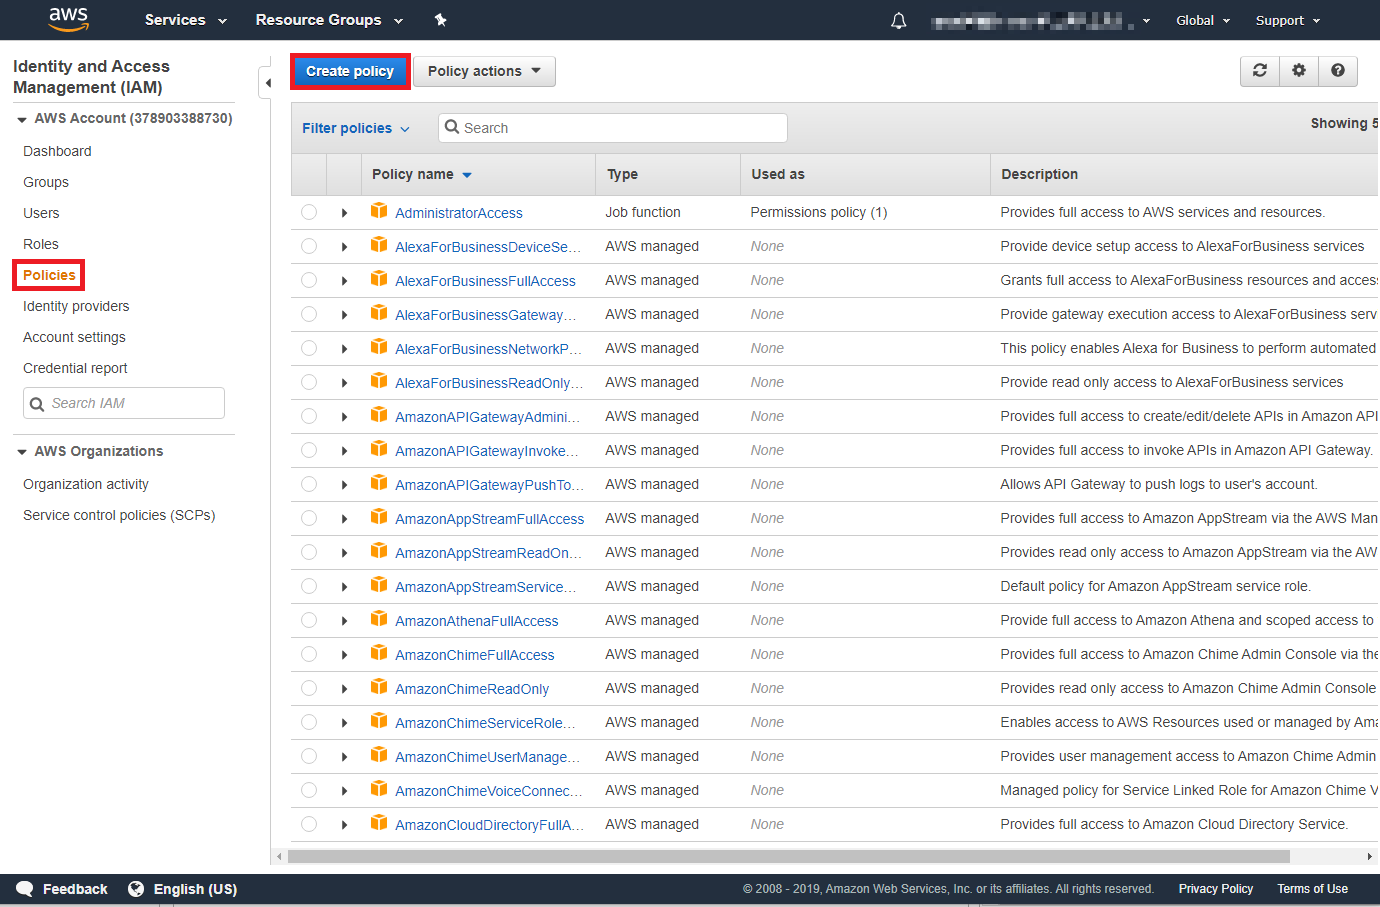Click the Create policy button

pyautogui.click(x=350, y=71)
